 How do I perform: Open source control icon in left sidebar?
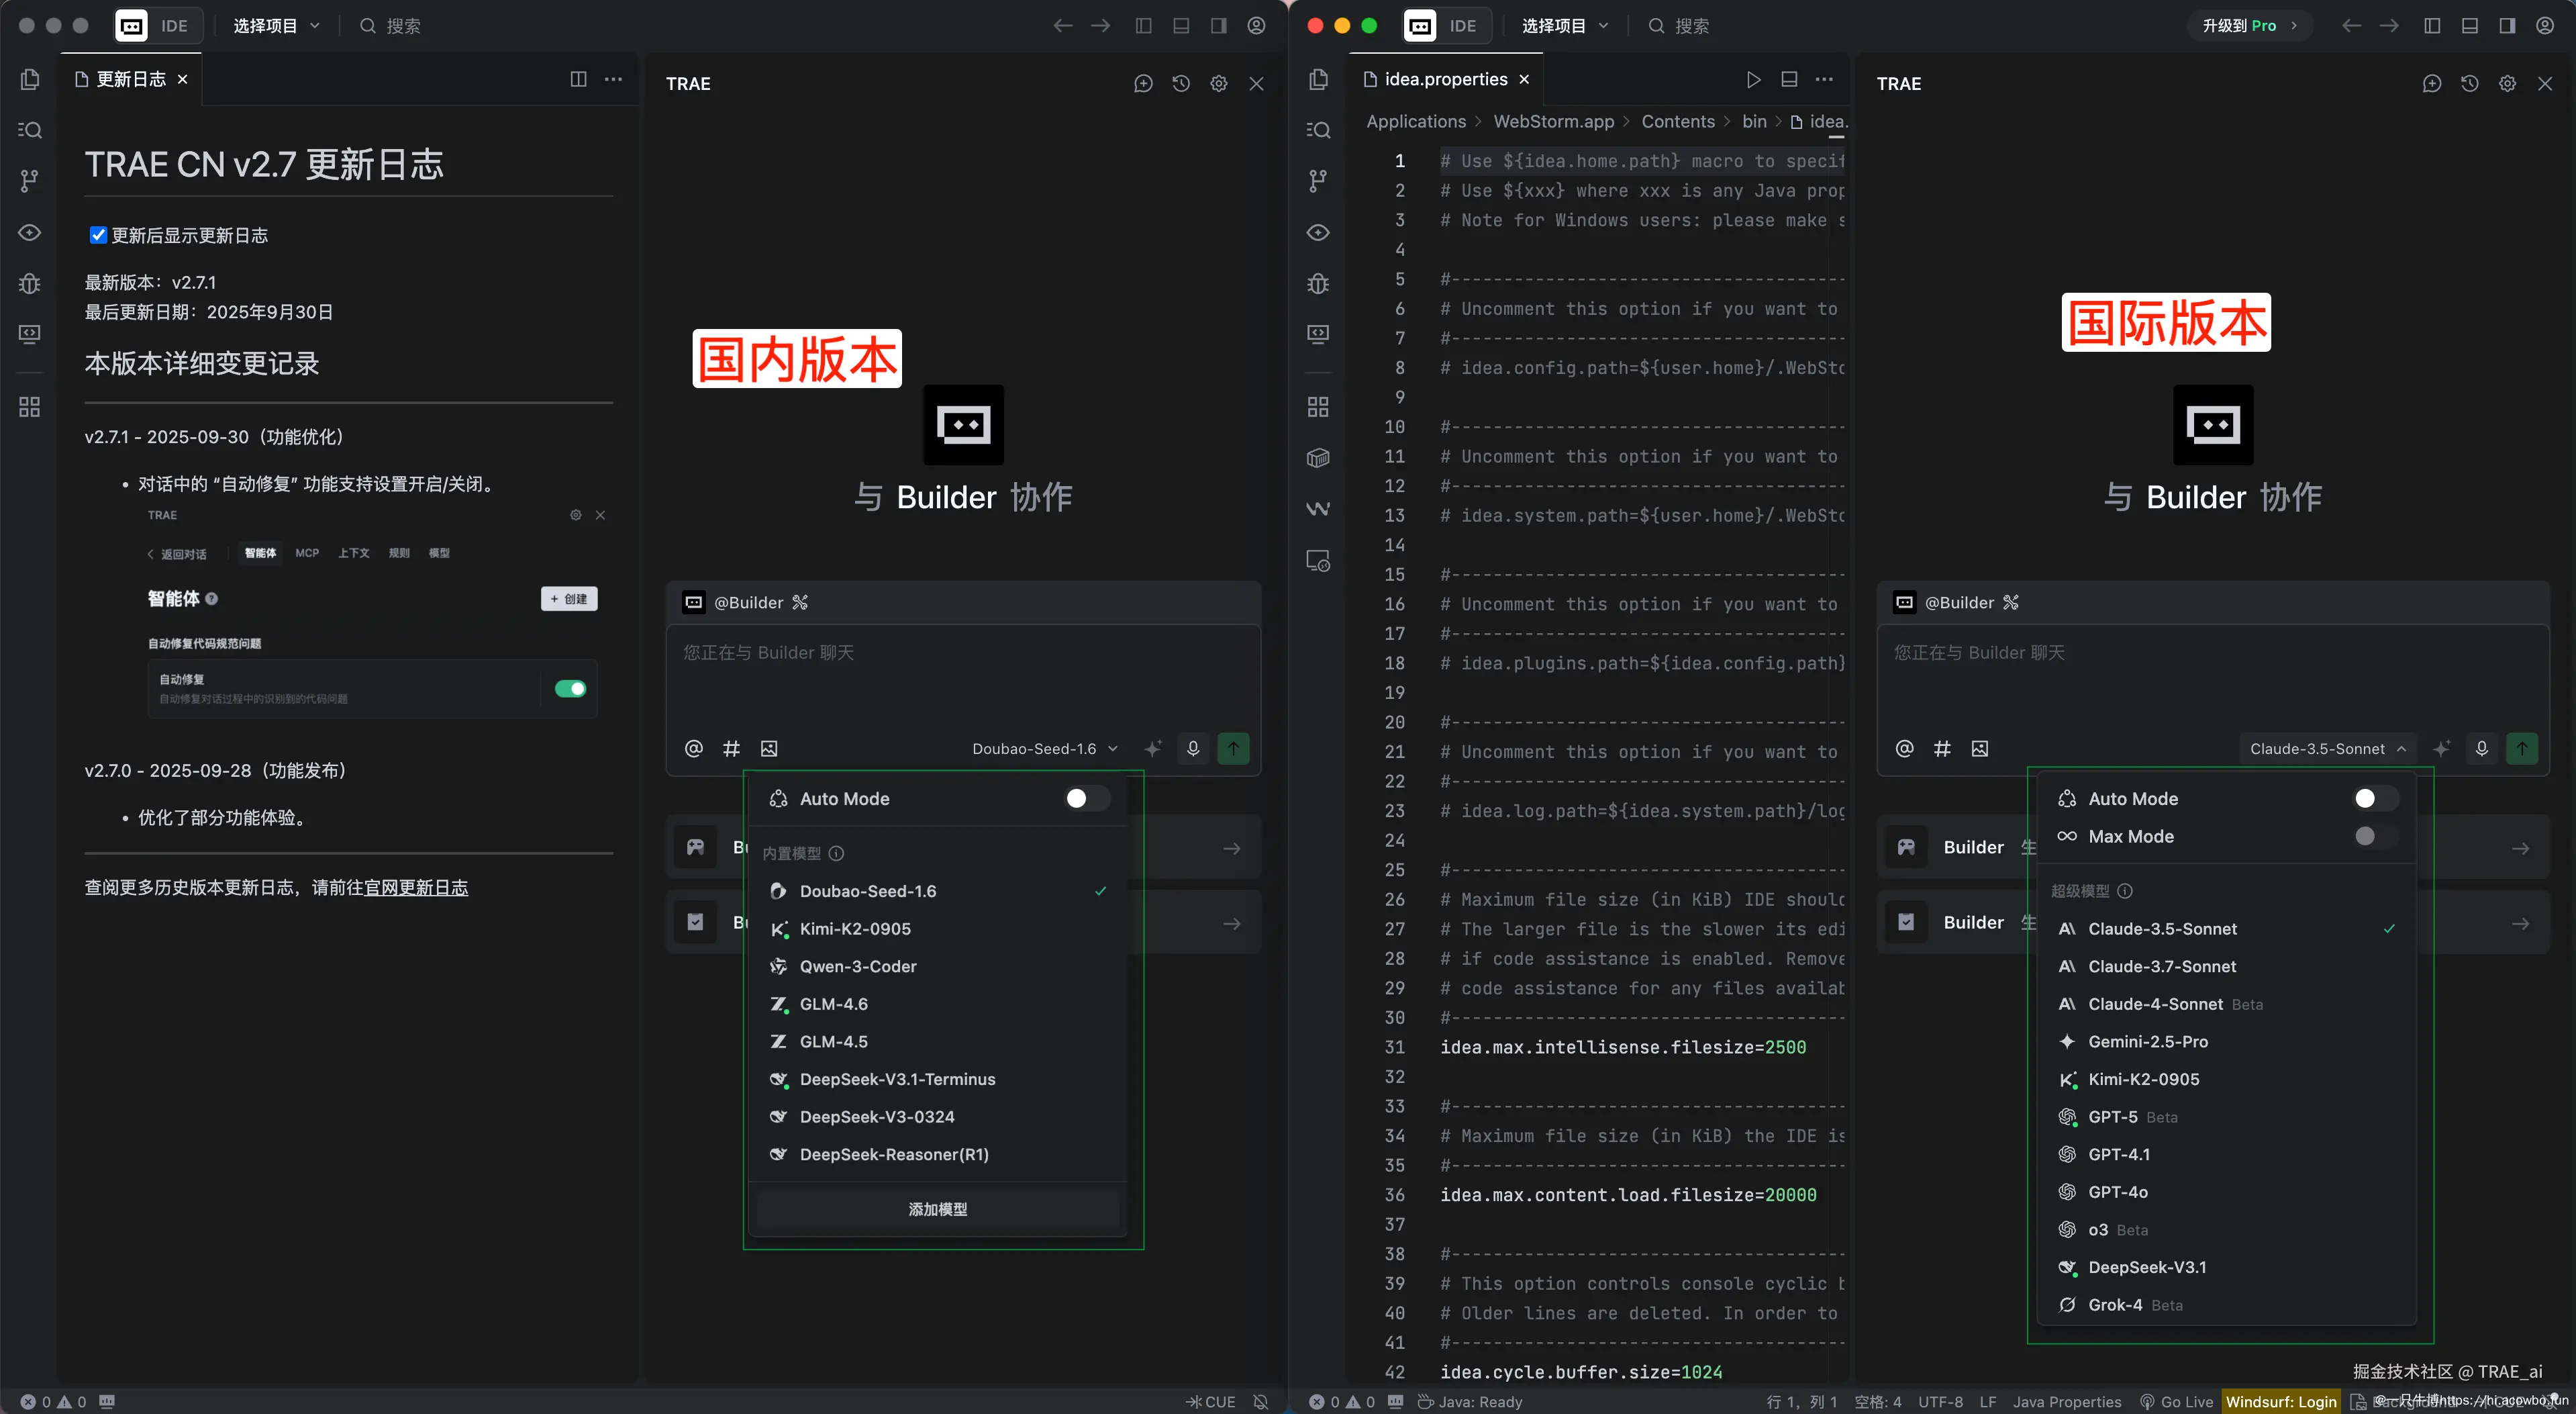[30, 181]
